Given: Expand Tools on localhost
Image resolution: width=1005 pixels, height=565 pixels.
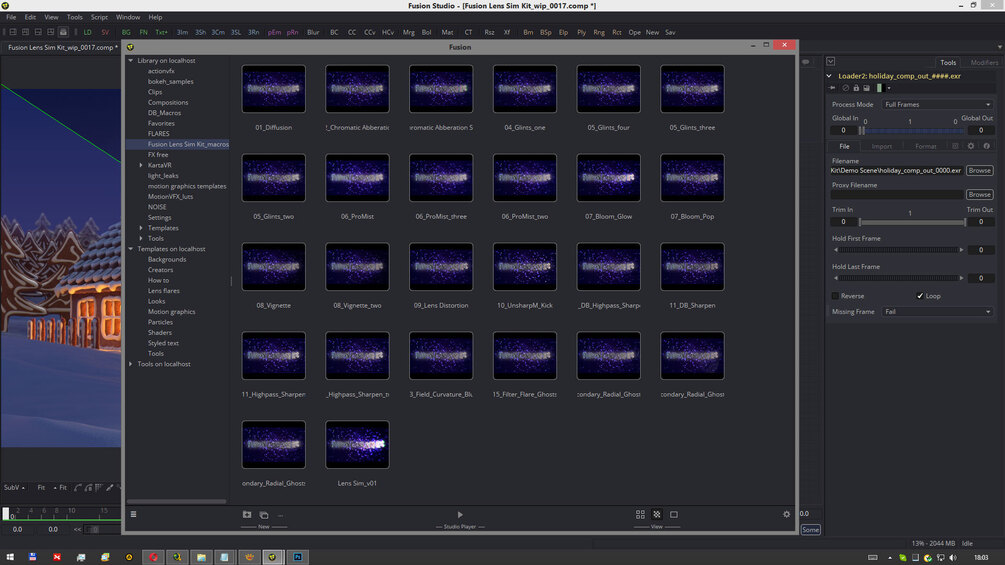Looking at the screenshot, I should pyautogui.click(x=131, y=364).
